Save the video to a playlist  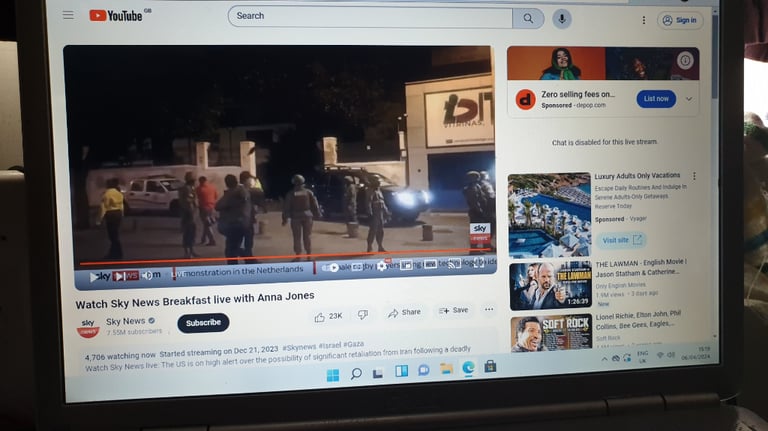[x=454, y=311]
